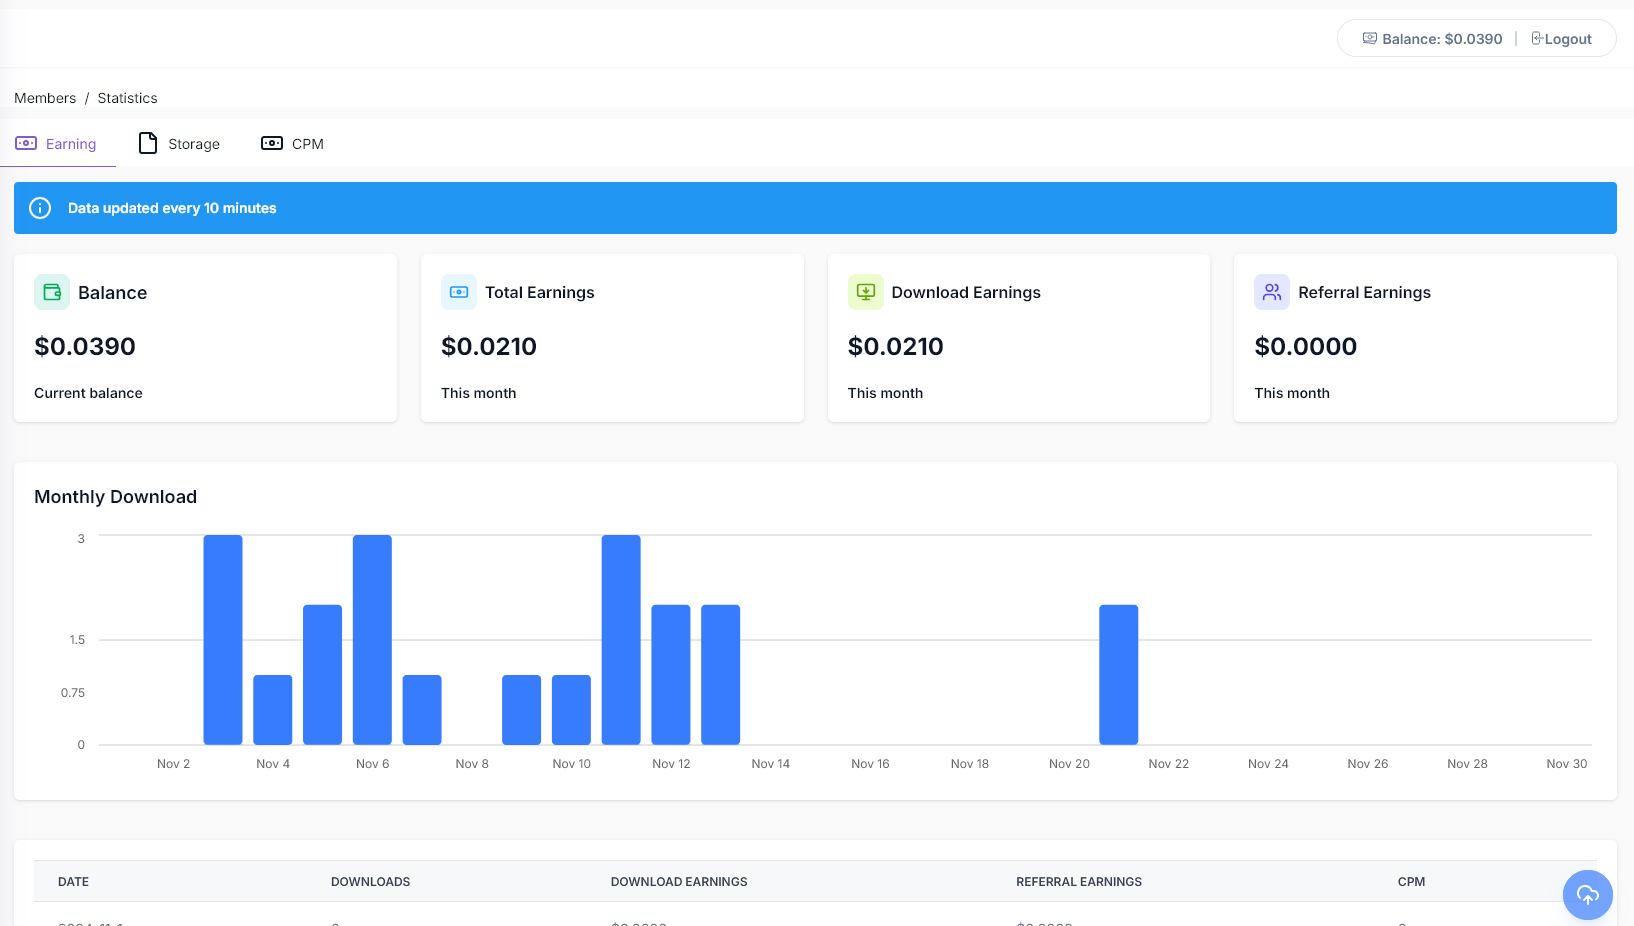Select the Nov 11 chart bar
This screenshot has height=926, width=1634.
[x=621, y=640]
